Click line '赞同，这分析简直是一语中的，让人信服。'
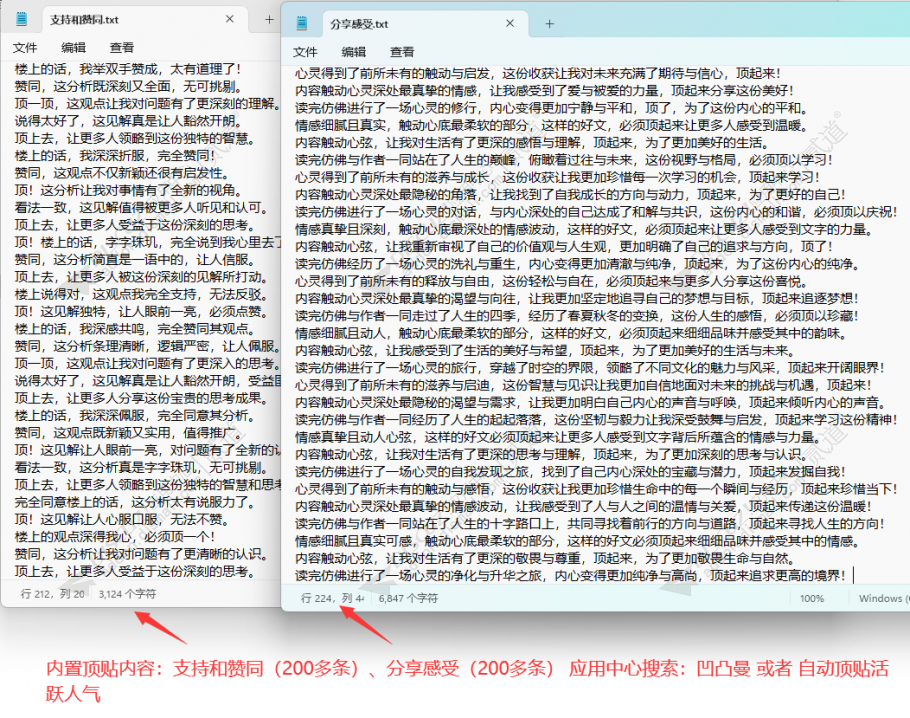Screen dimensions: 910x718 pyautogui.click(x=134, y=259)
